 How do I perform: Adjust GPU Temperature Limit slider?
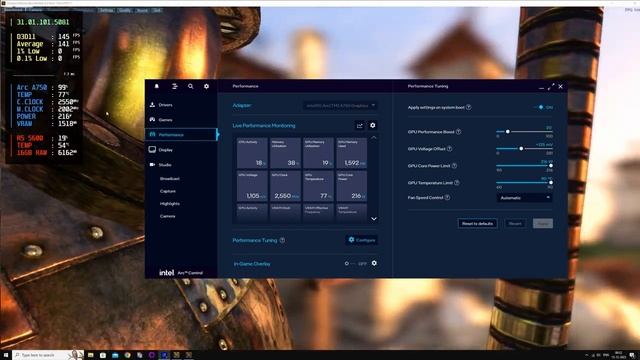(x=524, y=182)
